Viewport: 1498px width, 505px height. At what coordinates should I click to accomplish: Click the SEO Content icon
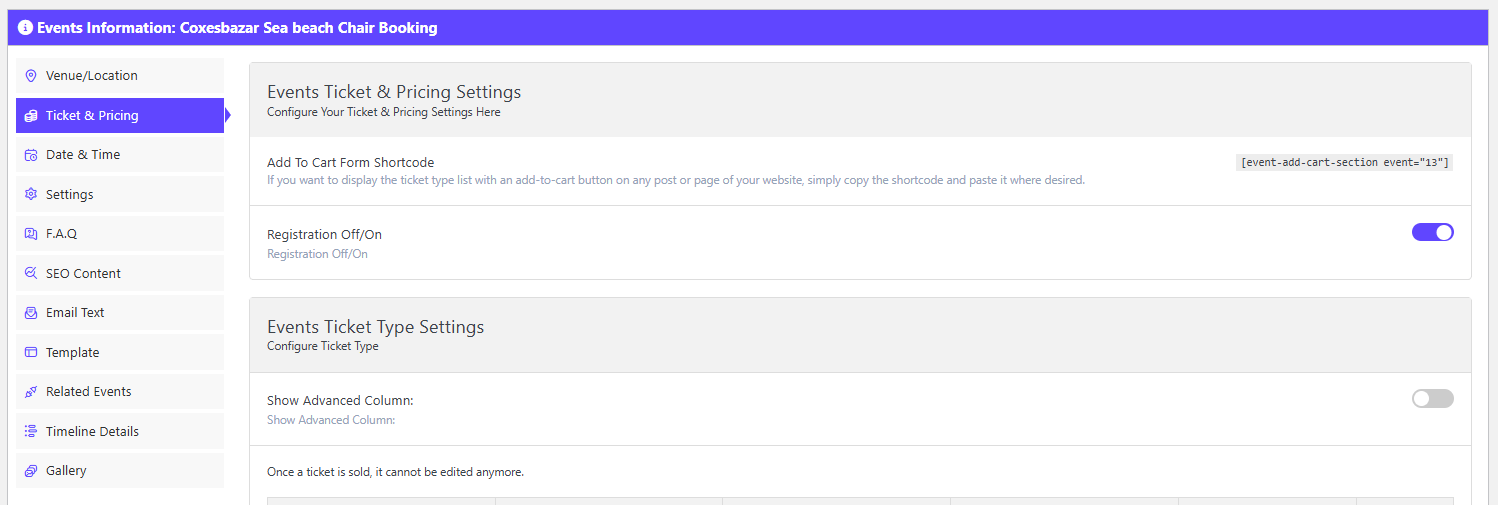[31, 273]
